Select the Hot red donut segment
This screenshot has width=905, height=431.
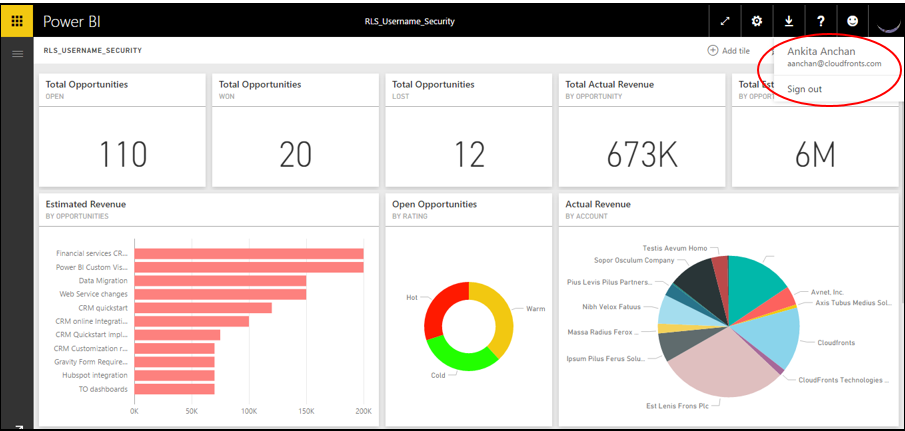click(440, 305)
